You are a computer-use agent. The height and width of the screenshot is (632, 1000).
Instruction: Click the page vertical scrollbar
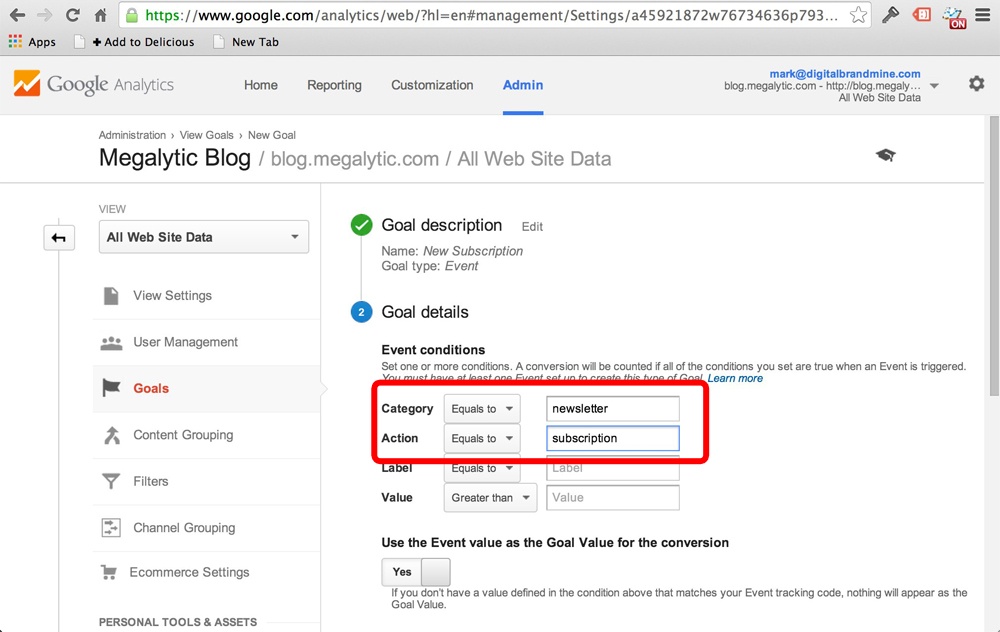click(x=994, y=255)
